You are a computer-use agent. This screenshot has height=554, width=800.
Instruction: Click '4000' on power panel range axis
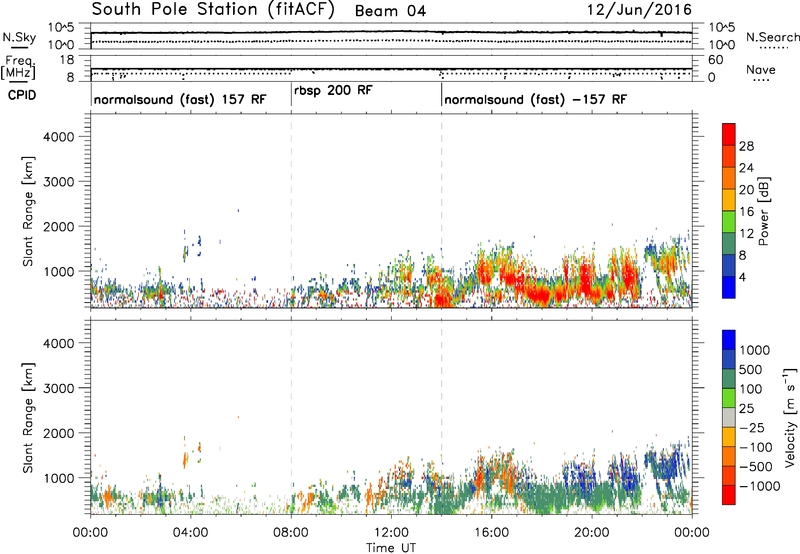point(58,137)
